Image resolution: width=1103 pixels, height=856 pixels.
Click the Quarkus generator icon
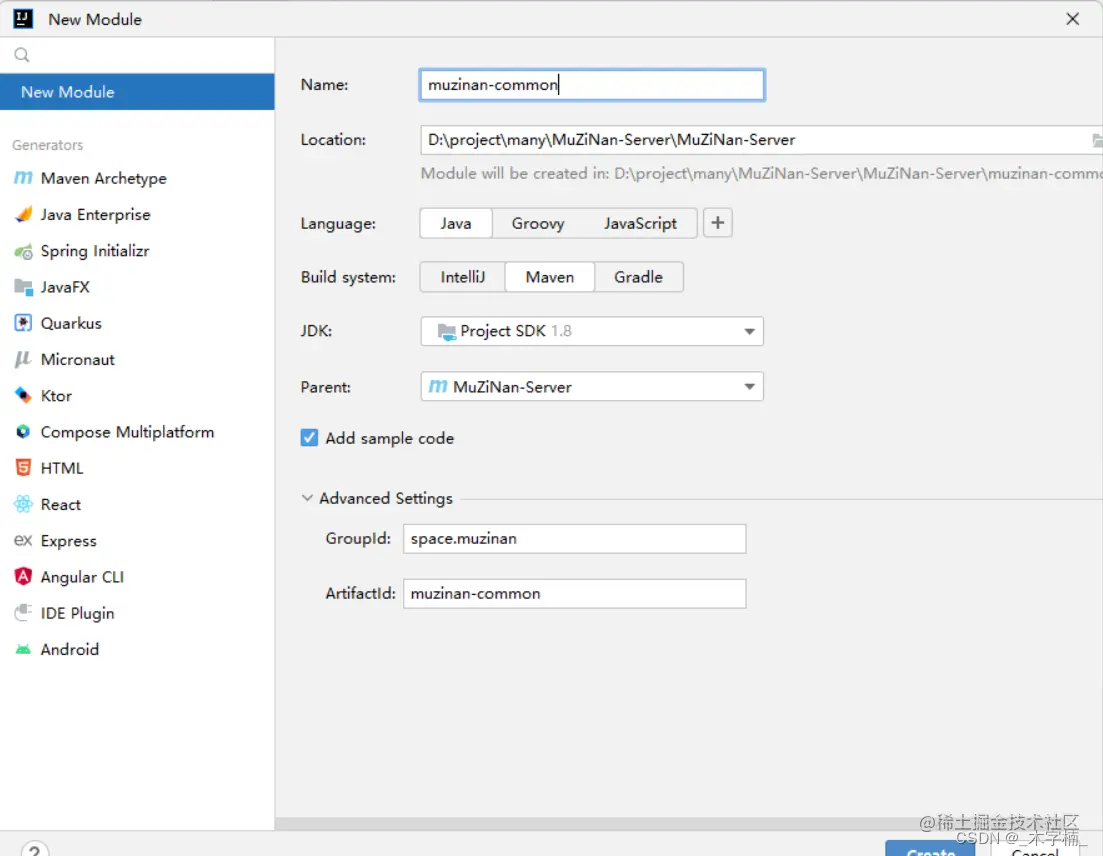(23, 323)
